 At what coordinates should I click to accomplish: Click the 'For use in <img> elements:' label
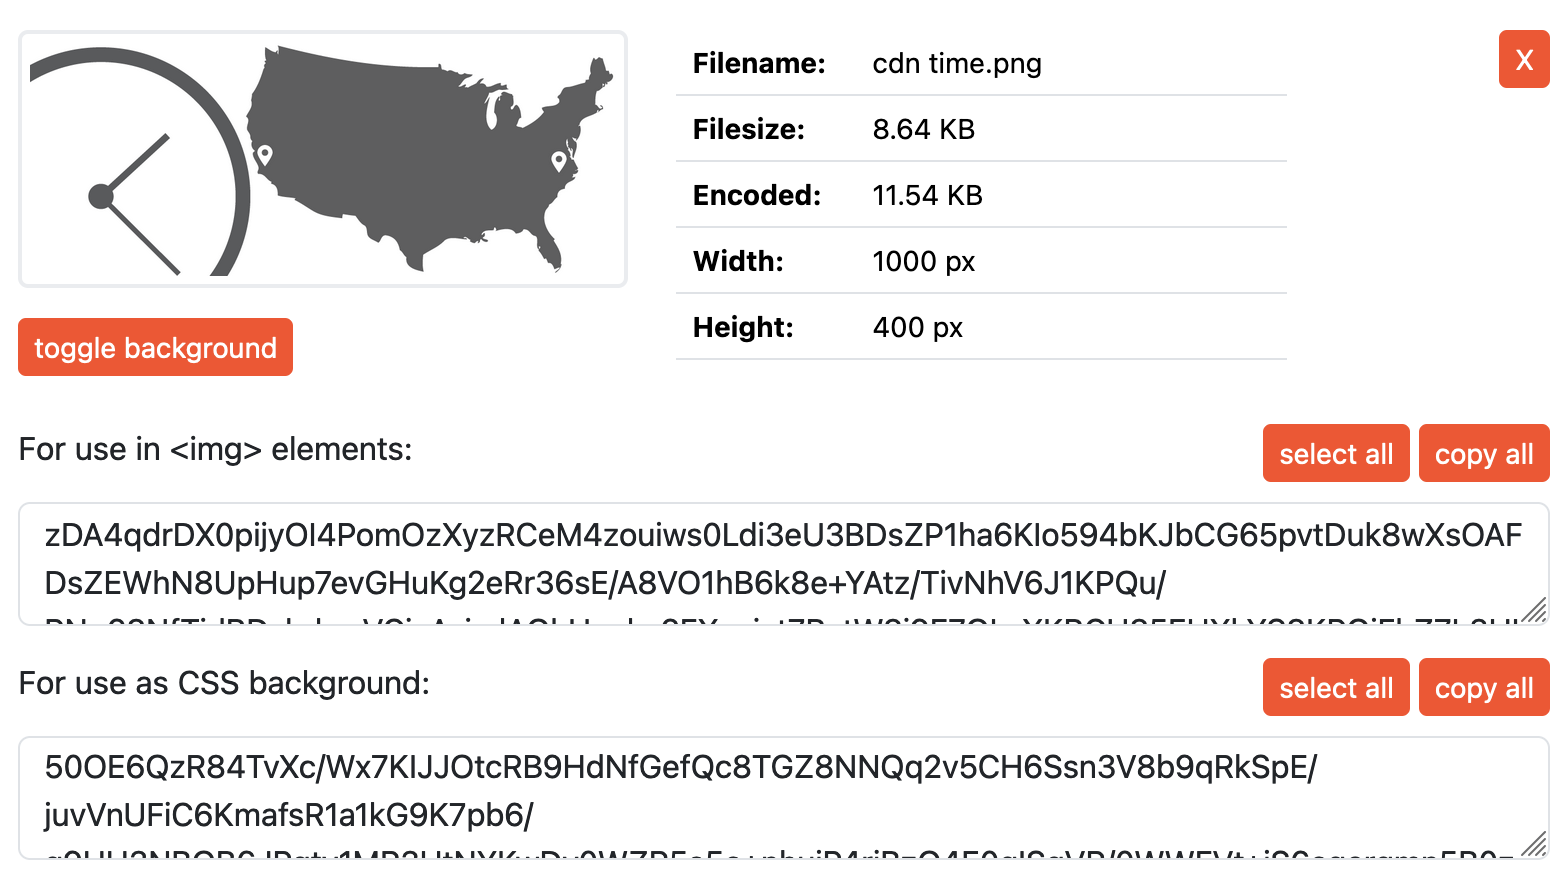click(215, 449)
